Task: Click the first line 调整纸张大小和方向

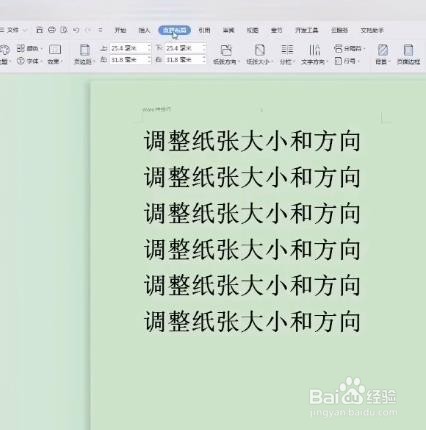Action: tap(252, 141)
